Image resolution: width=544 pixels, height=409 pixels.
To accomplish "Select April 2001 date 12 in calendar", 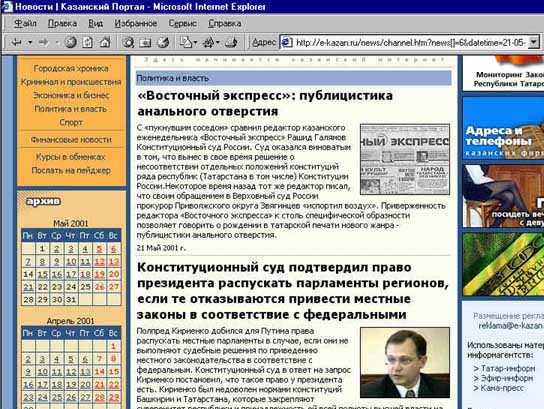I will click(71, 372).
